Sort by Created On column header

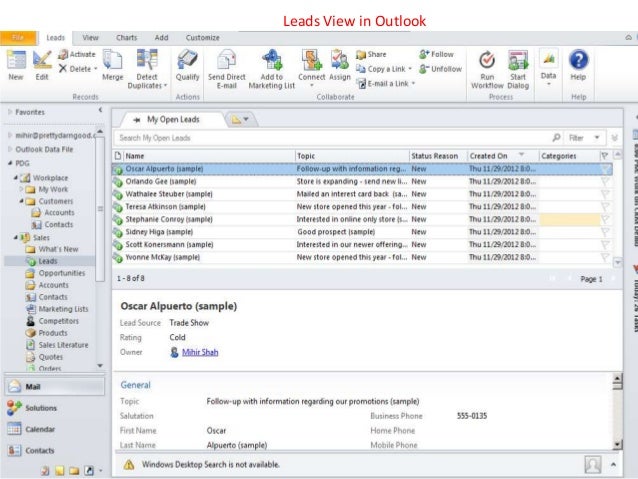pos(503,156)
